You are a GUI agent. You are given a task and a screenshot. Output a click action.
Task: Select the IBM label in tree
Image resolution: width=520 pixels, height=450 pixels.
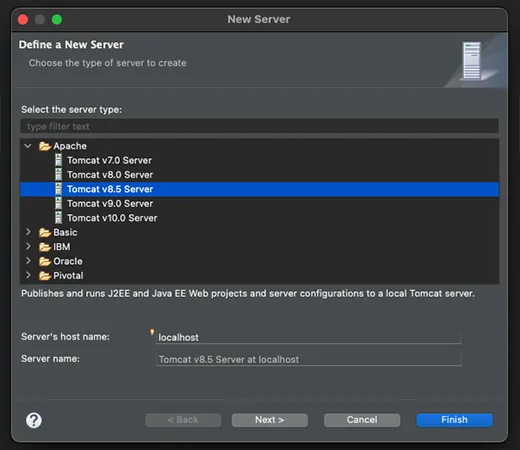(x=62, y=247)
